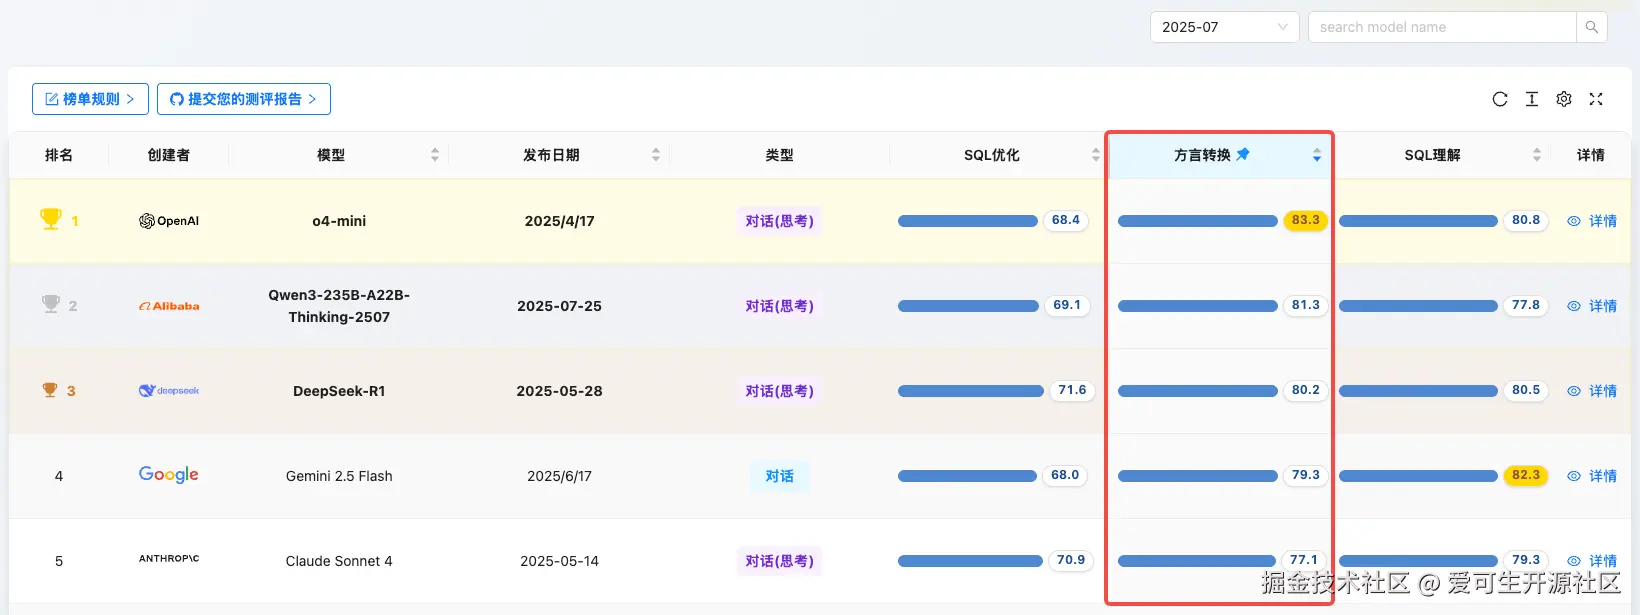Sort by the 发布日期 column
The image size is (1640, 615).
[x=656, y=155]
